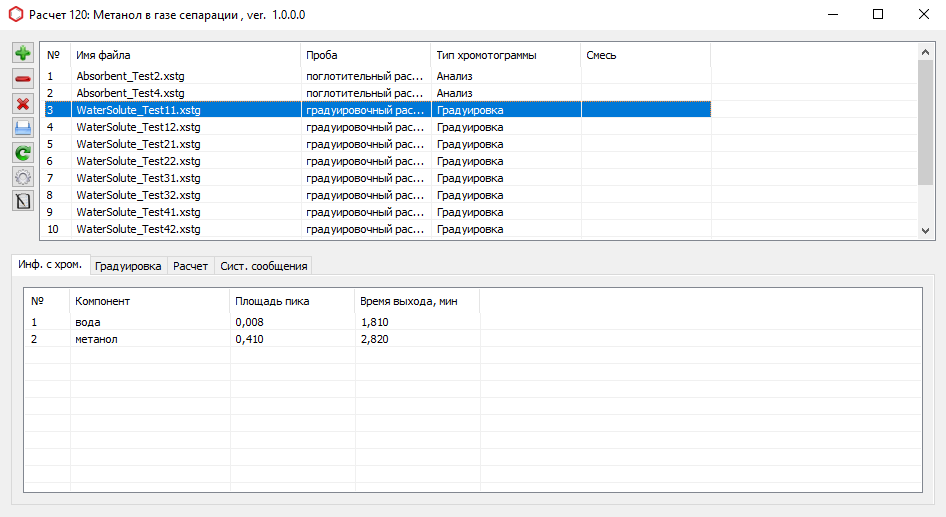946x517 pixels.
Task: Select the Инф. с хром. tab
Action: 50,265
